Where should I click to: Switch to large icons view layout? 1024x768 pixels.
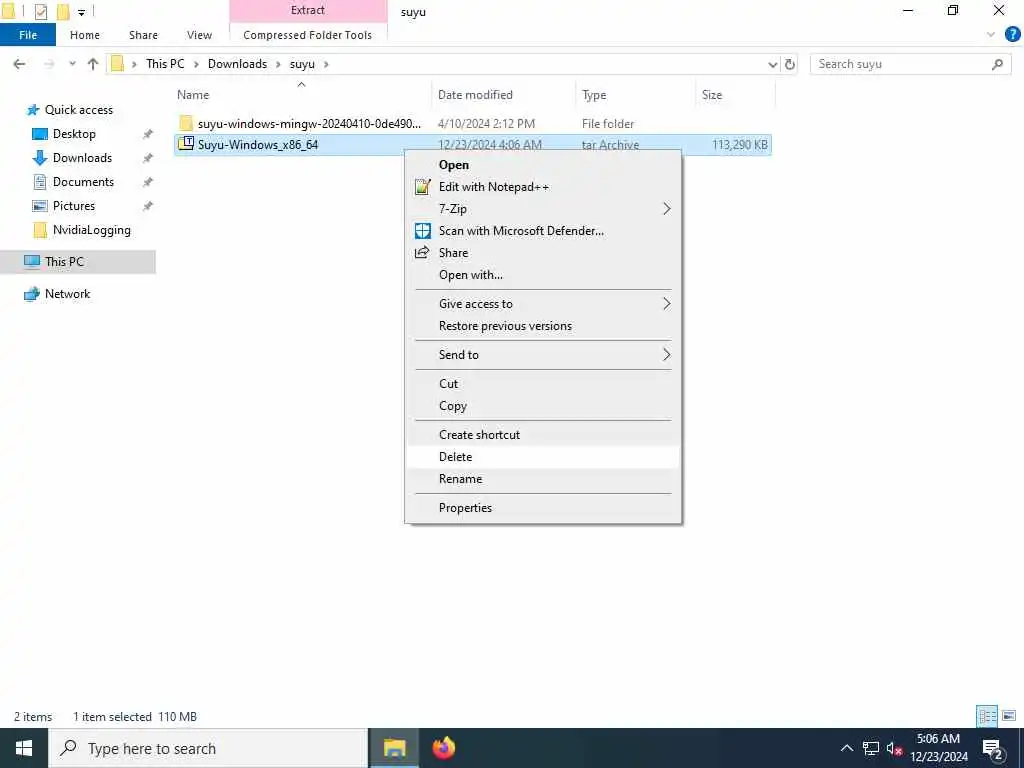1009,716
